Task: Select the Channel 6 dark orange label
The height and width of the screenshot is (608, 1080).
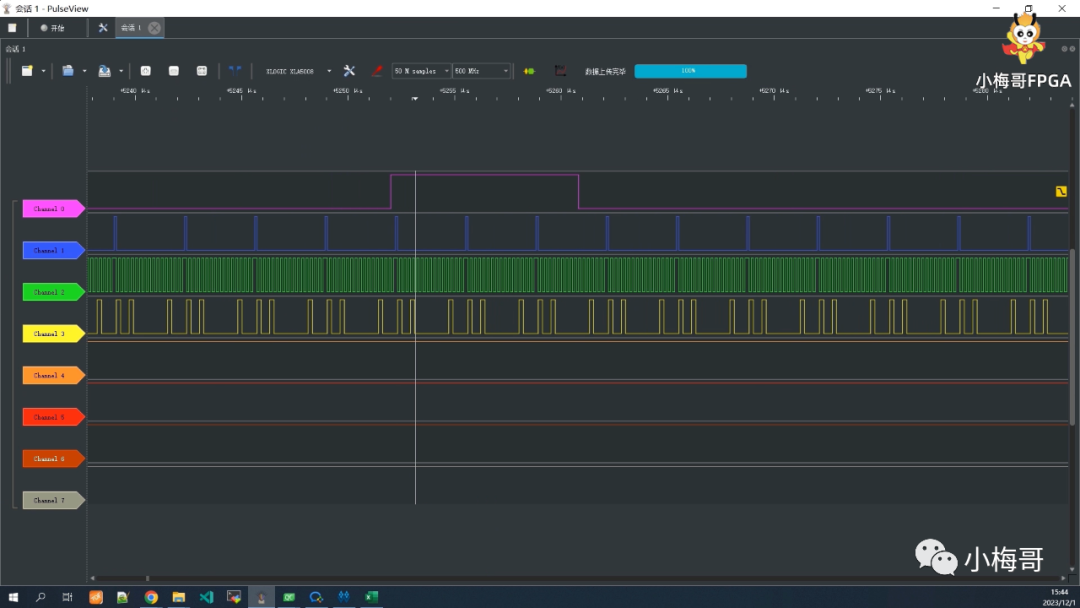Action: click(53, 459)
